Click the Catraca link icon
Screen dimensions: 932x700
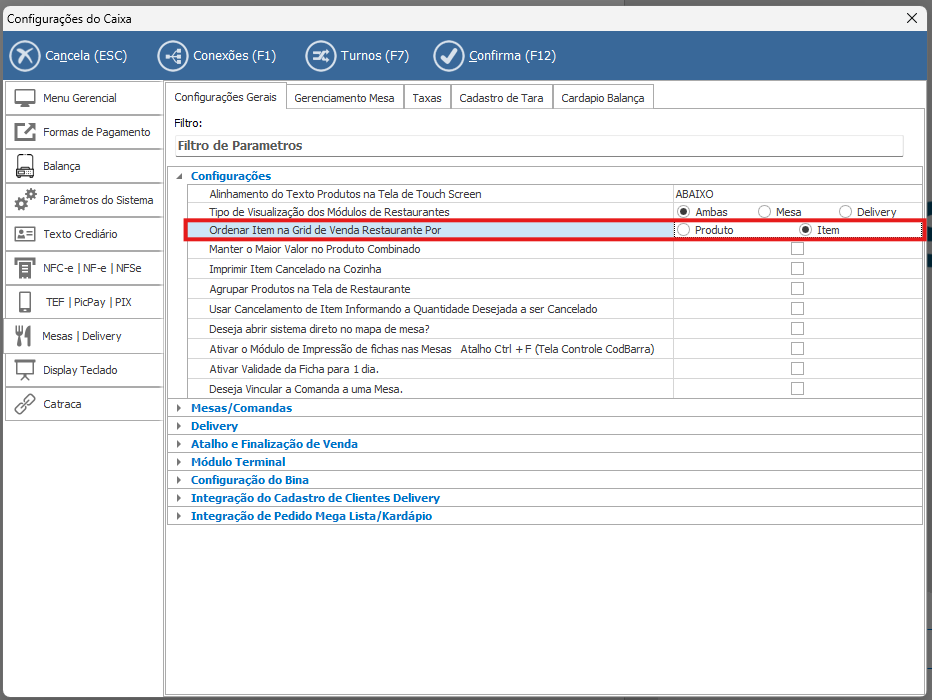click(x=26, y=404)
